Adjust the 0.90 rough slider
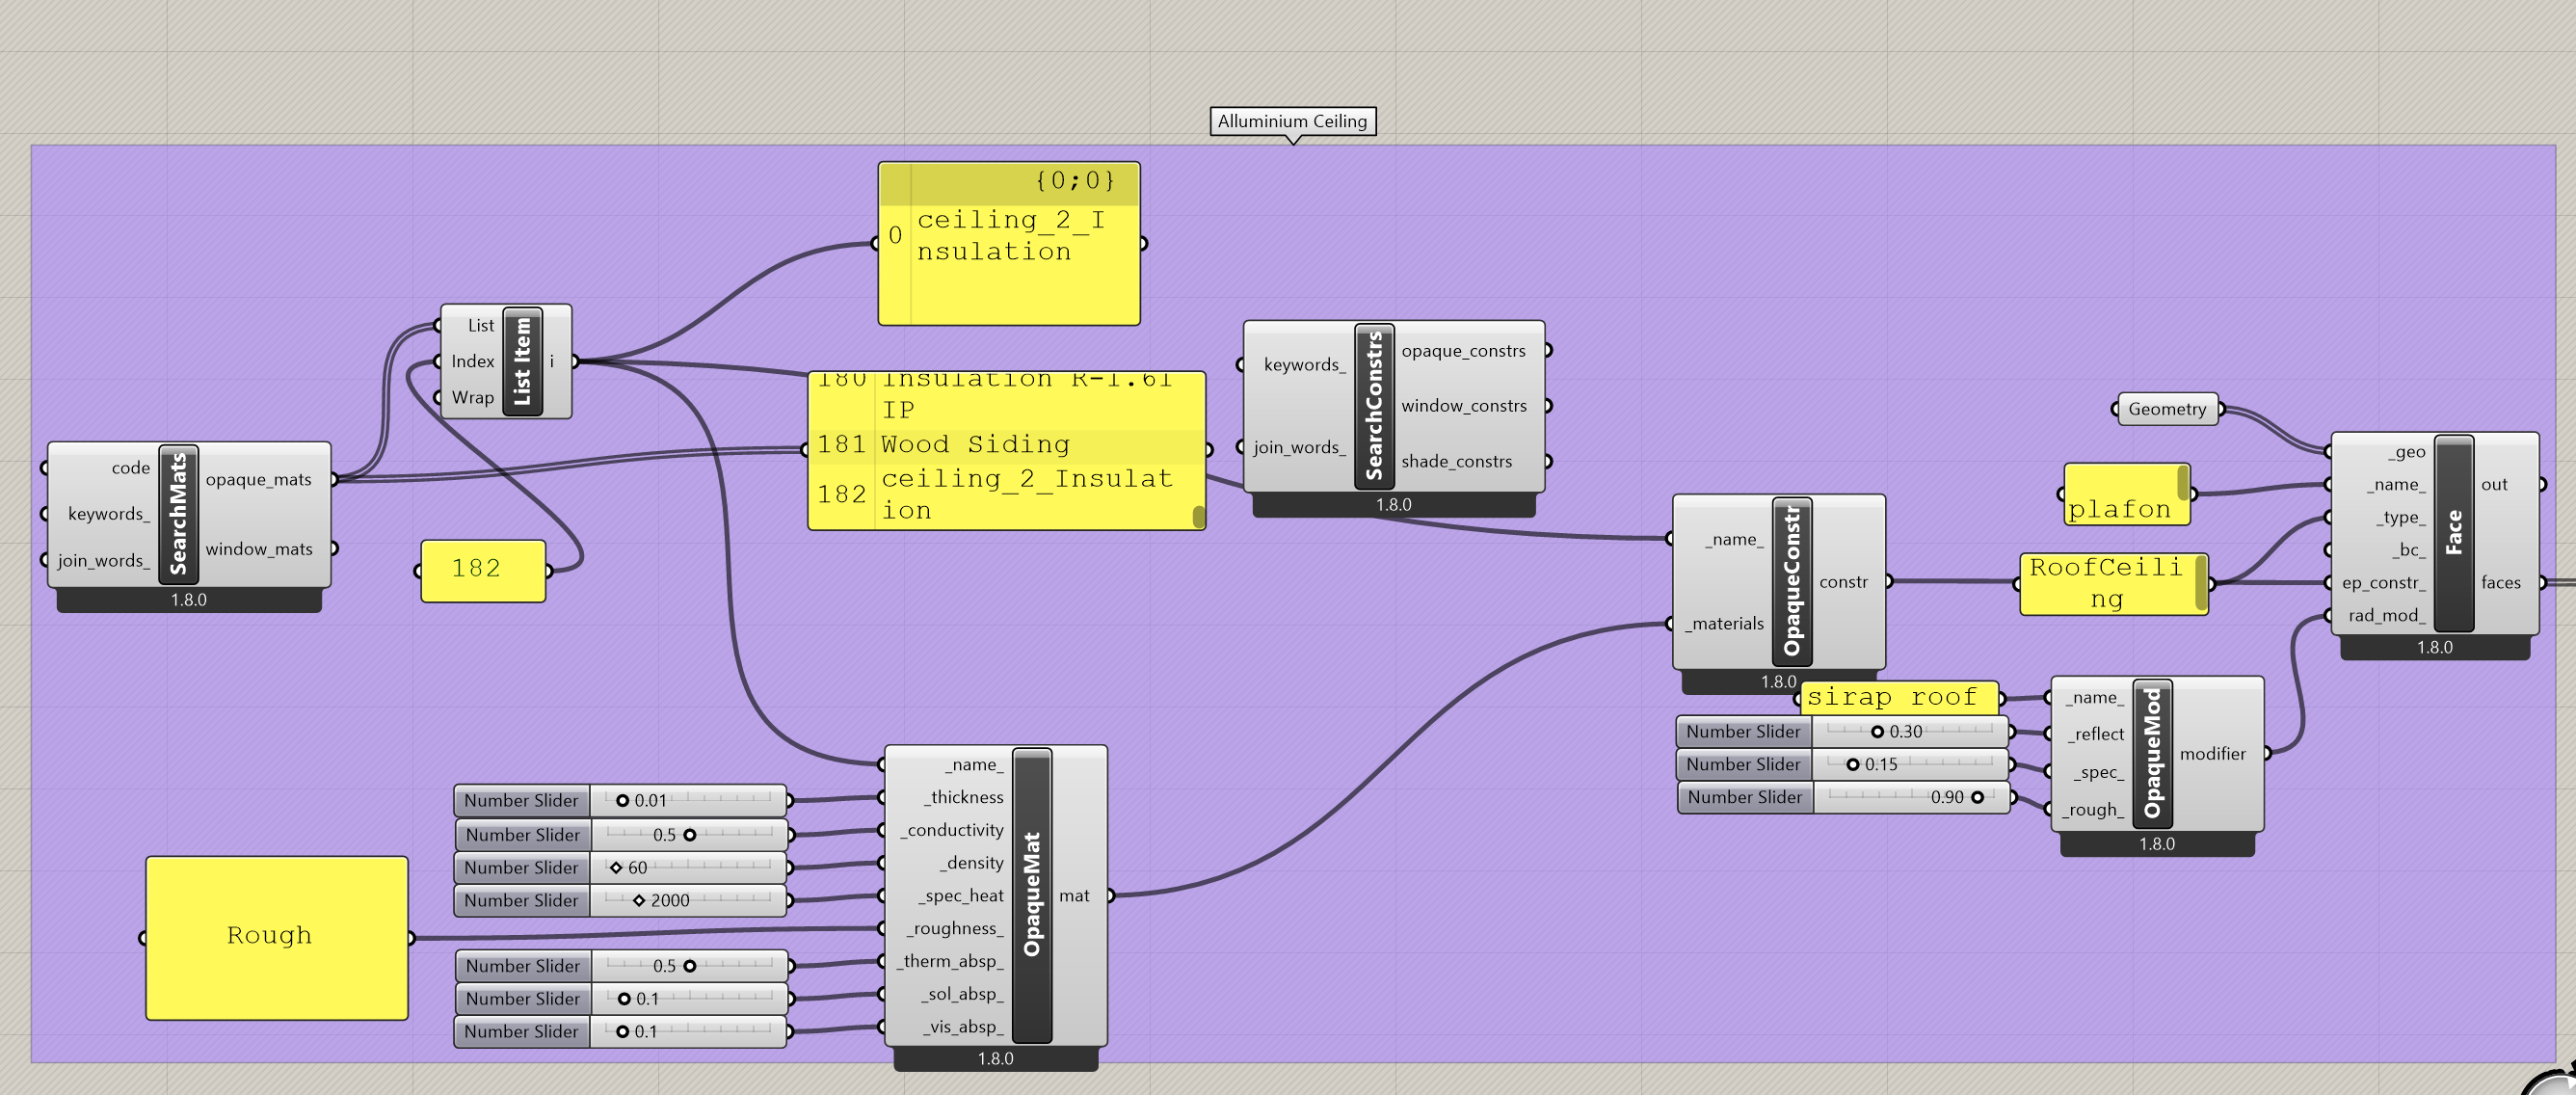Screen dimensions: 2576x1095 click(1843, 797)
